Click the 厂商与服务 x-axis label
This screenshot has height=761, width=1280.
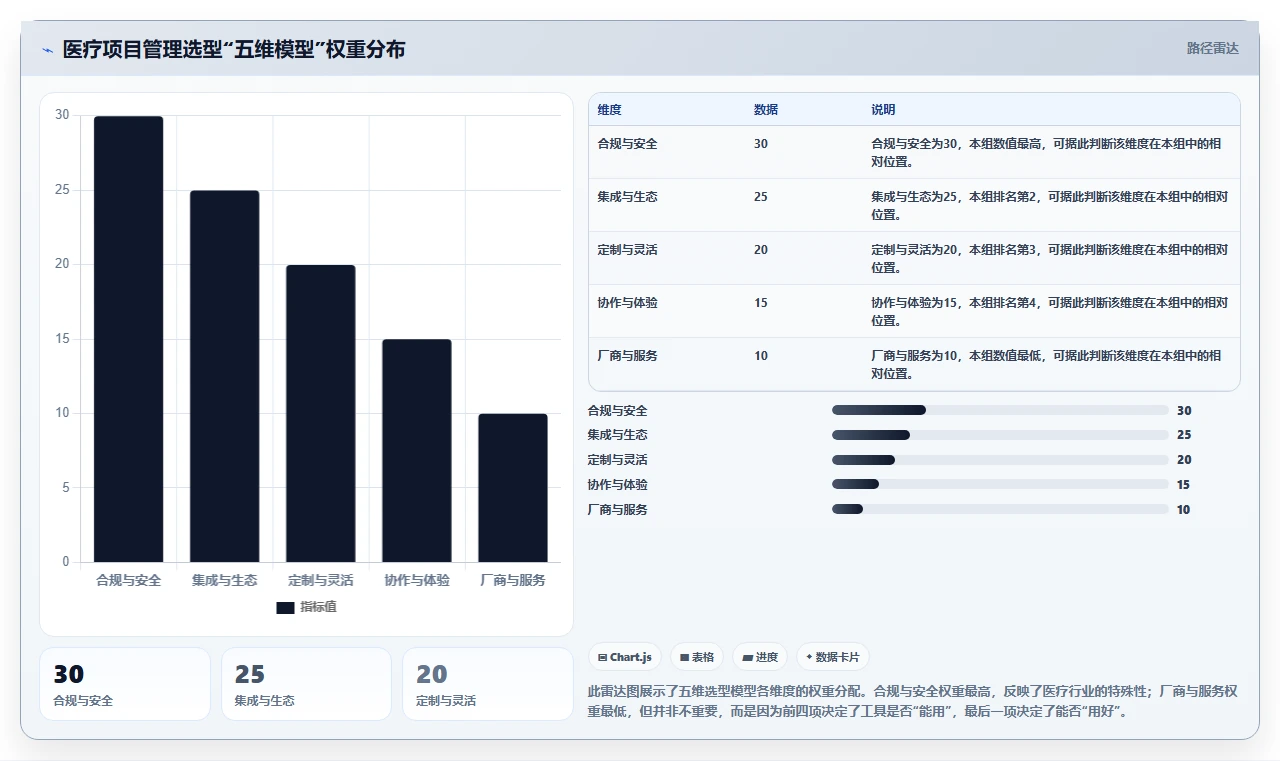(513, 580)
